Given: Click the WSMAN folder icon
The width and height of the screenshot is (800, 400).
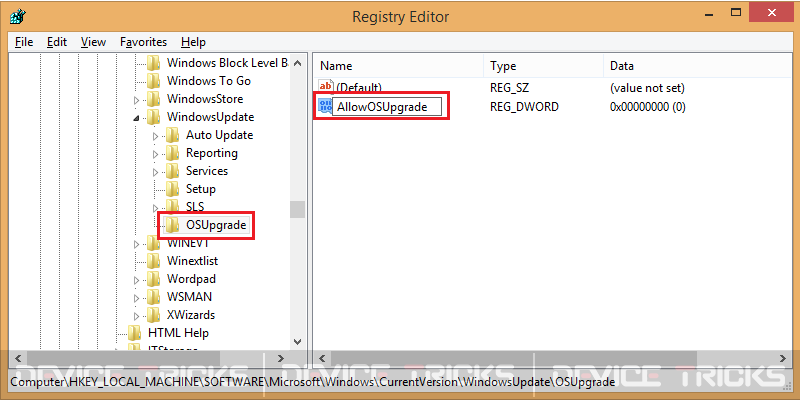Looking at the screenshot, I should coord(153,297).
